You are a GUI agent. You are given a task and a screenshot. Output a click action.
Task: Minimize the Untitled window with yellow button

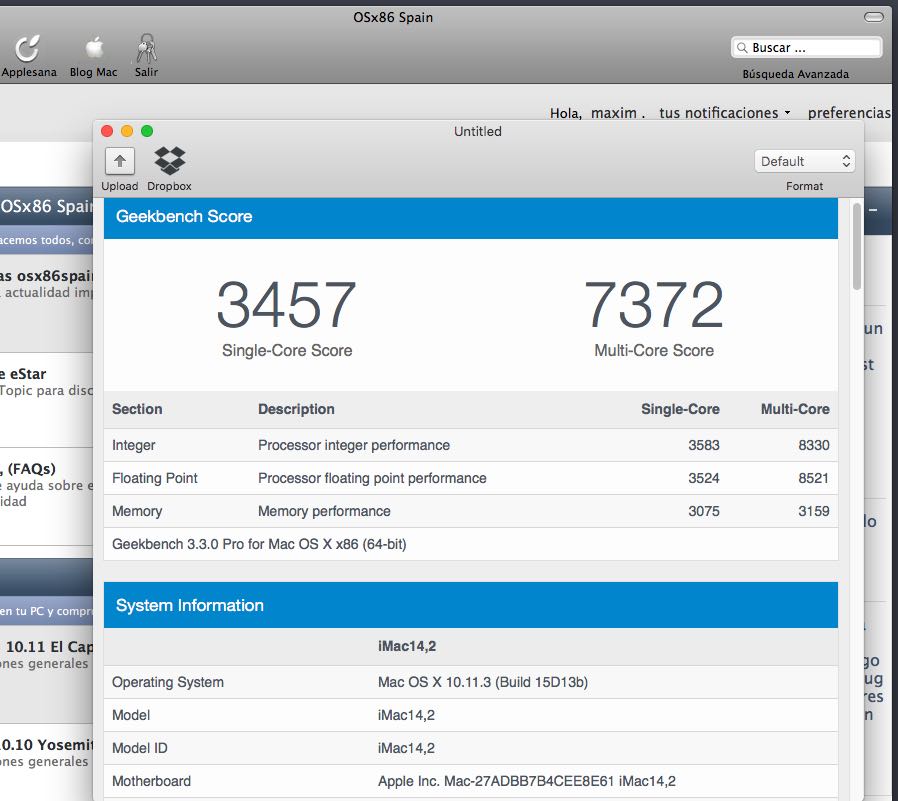[x=127, y=131]
